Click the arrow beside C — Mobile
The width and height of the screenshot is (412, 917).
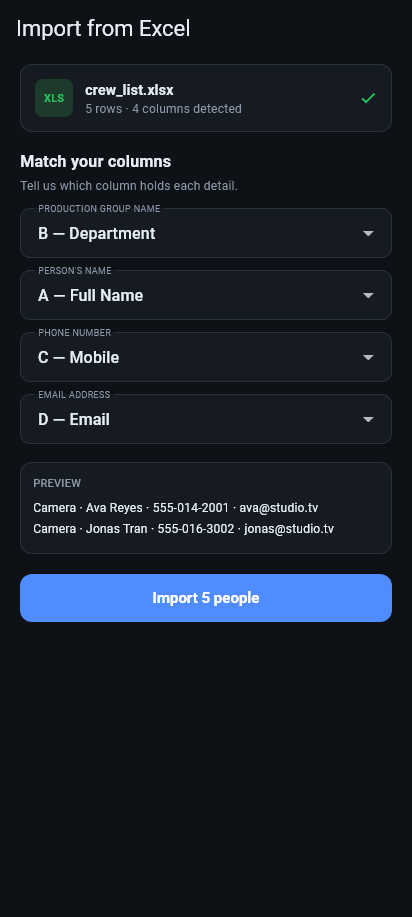(368, 357)
